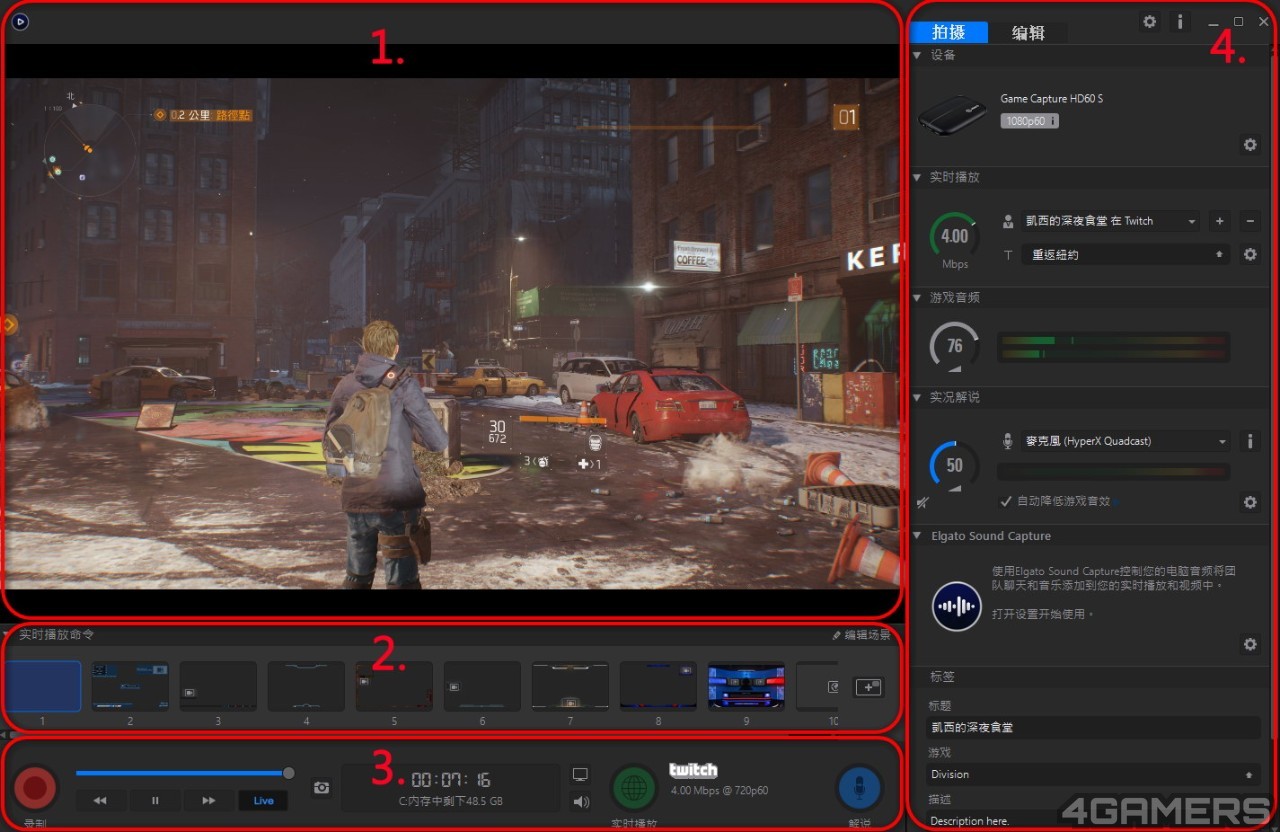
Task: Click the playback position slider handle
Action: [289, 772]
